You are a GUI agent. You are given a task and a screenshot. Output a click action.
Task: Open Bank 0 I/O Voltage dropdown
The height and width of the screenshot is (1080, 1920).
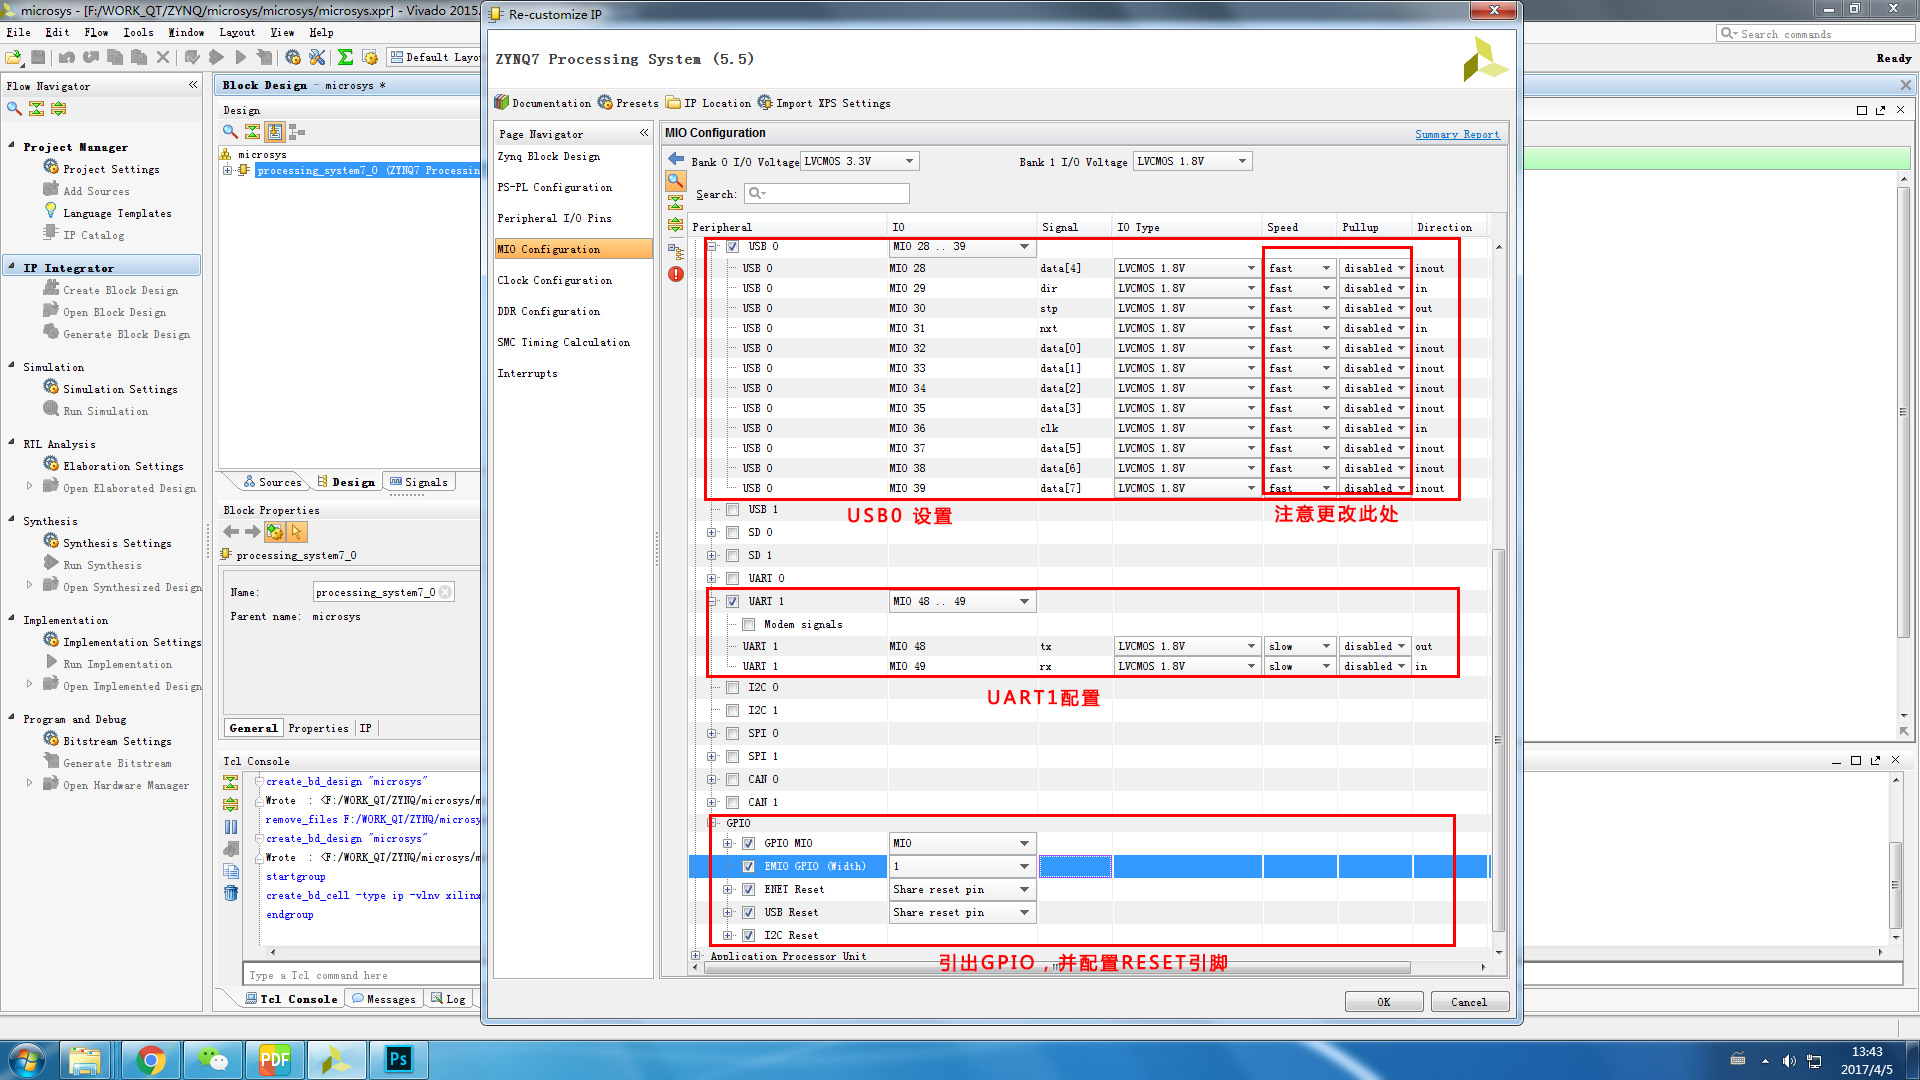pos(859,161)
